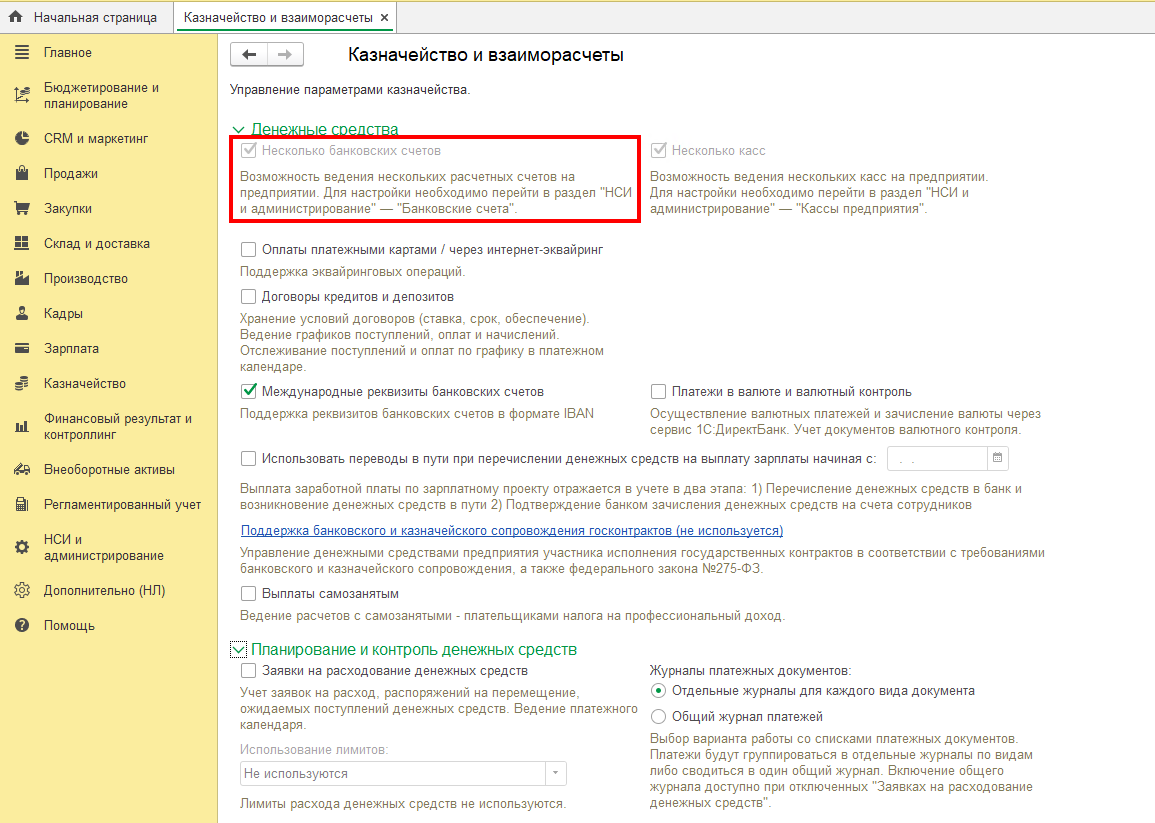The width and height of the screenshot is (1155, 823).
Task: Go back with the left arrow button
Action: (x=249, y=55)
